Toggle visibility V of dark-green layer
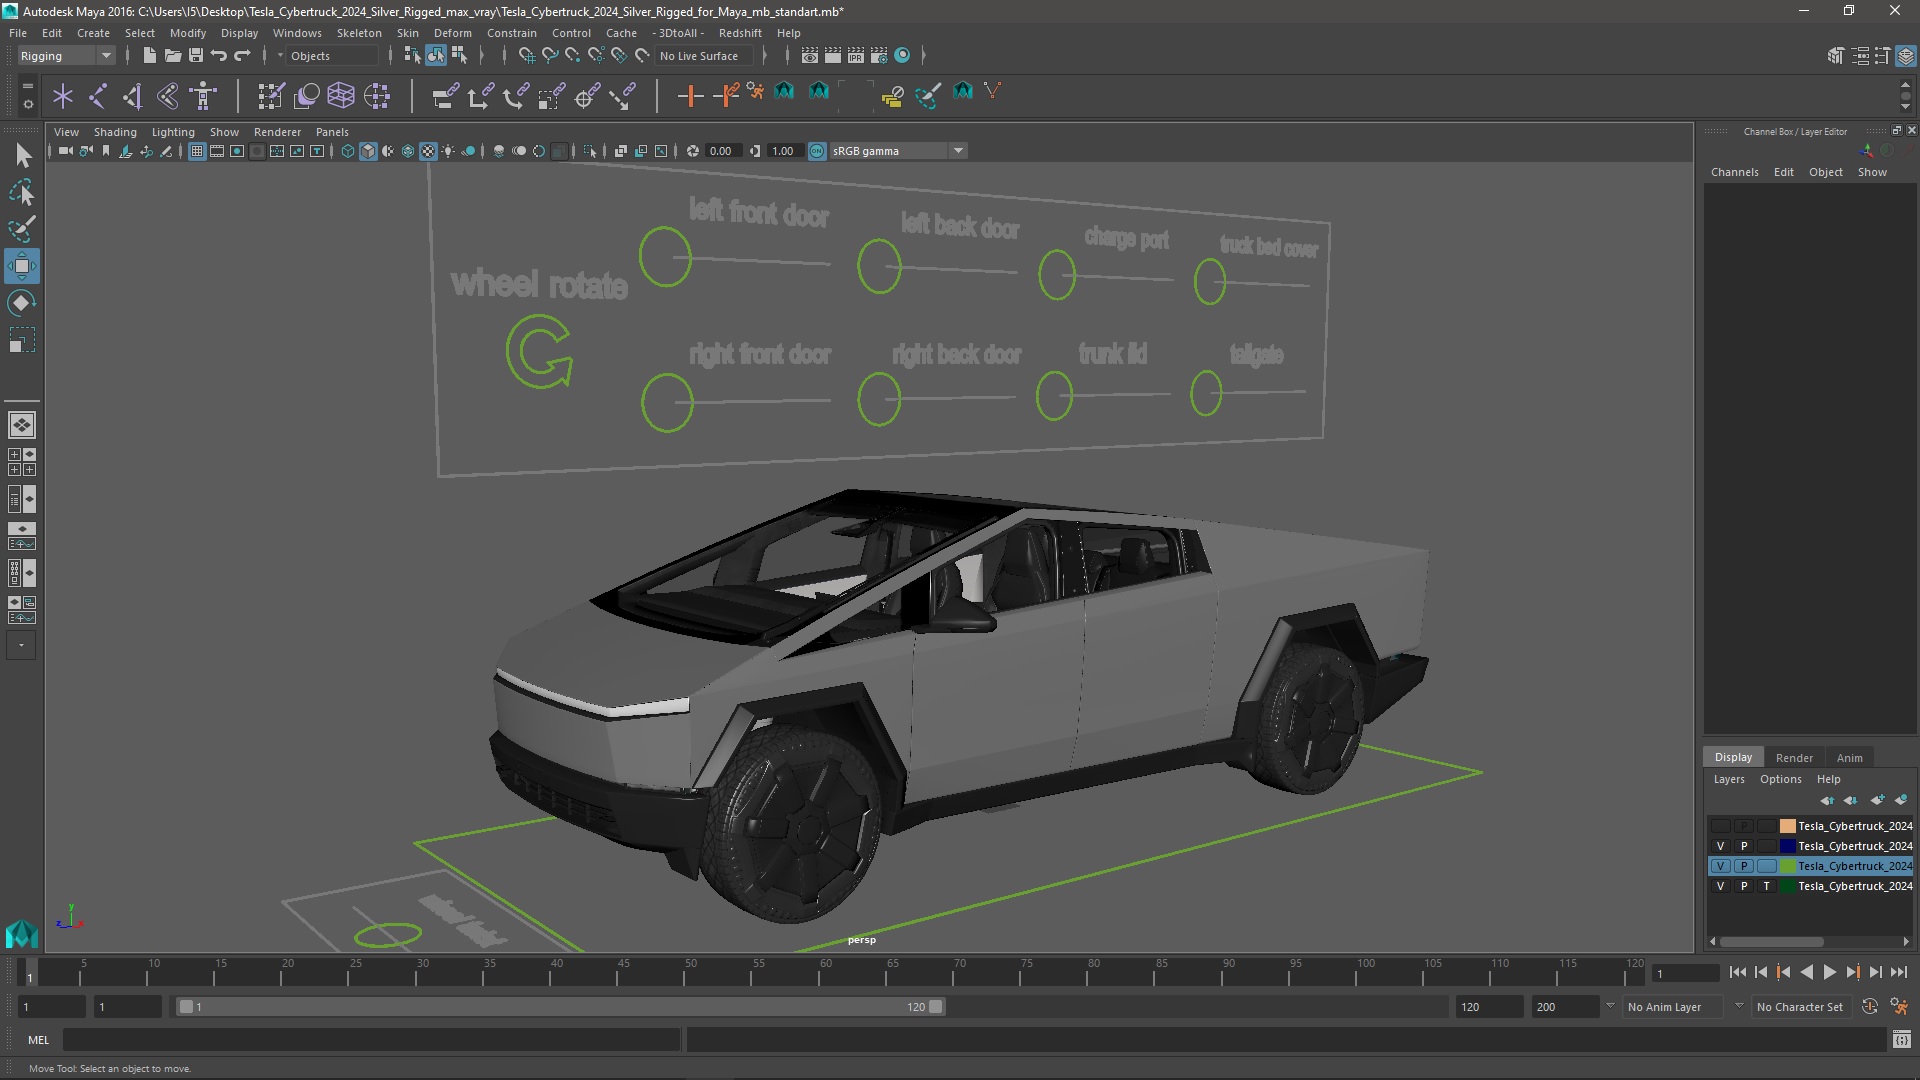1920x1080 pixels. pos(1720,886)
